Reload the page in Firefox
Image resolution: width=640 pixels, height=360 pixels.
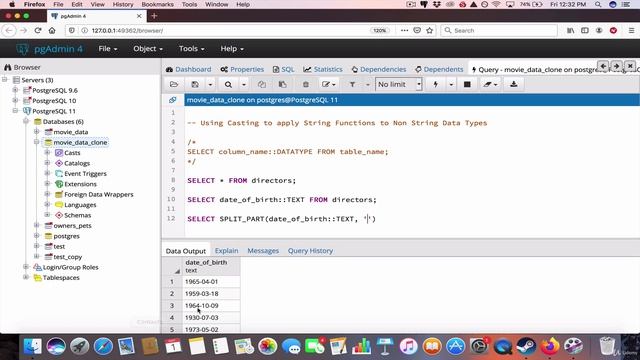(x=38, y=31)
